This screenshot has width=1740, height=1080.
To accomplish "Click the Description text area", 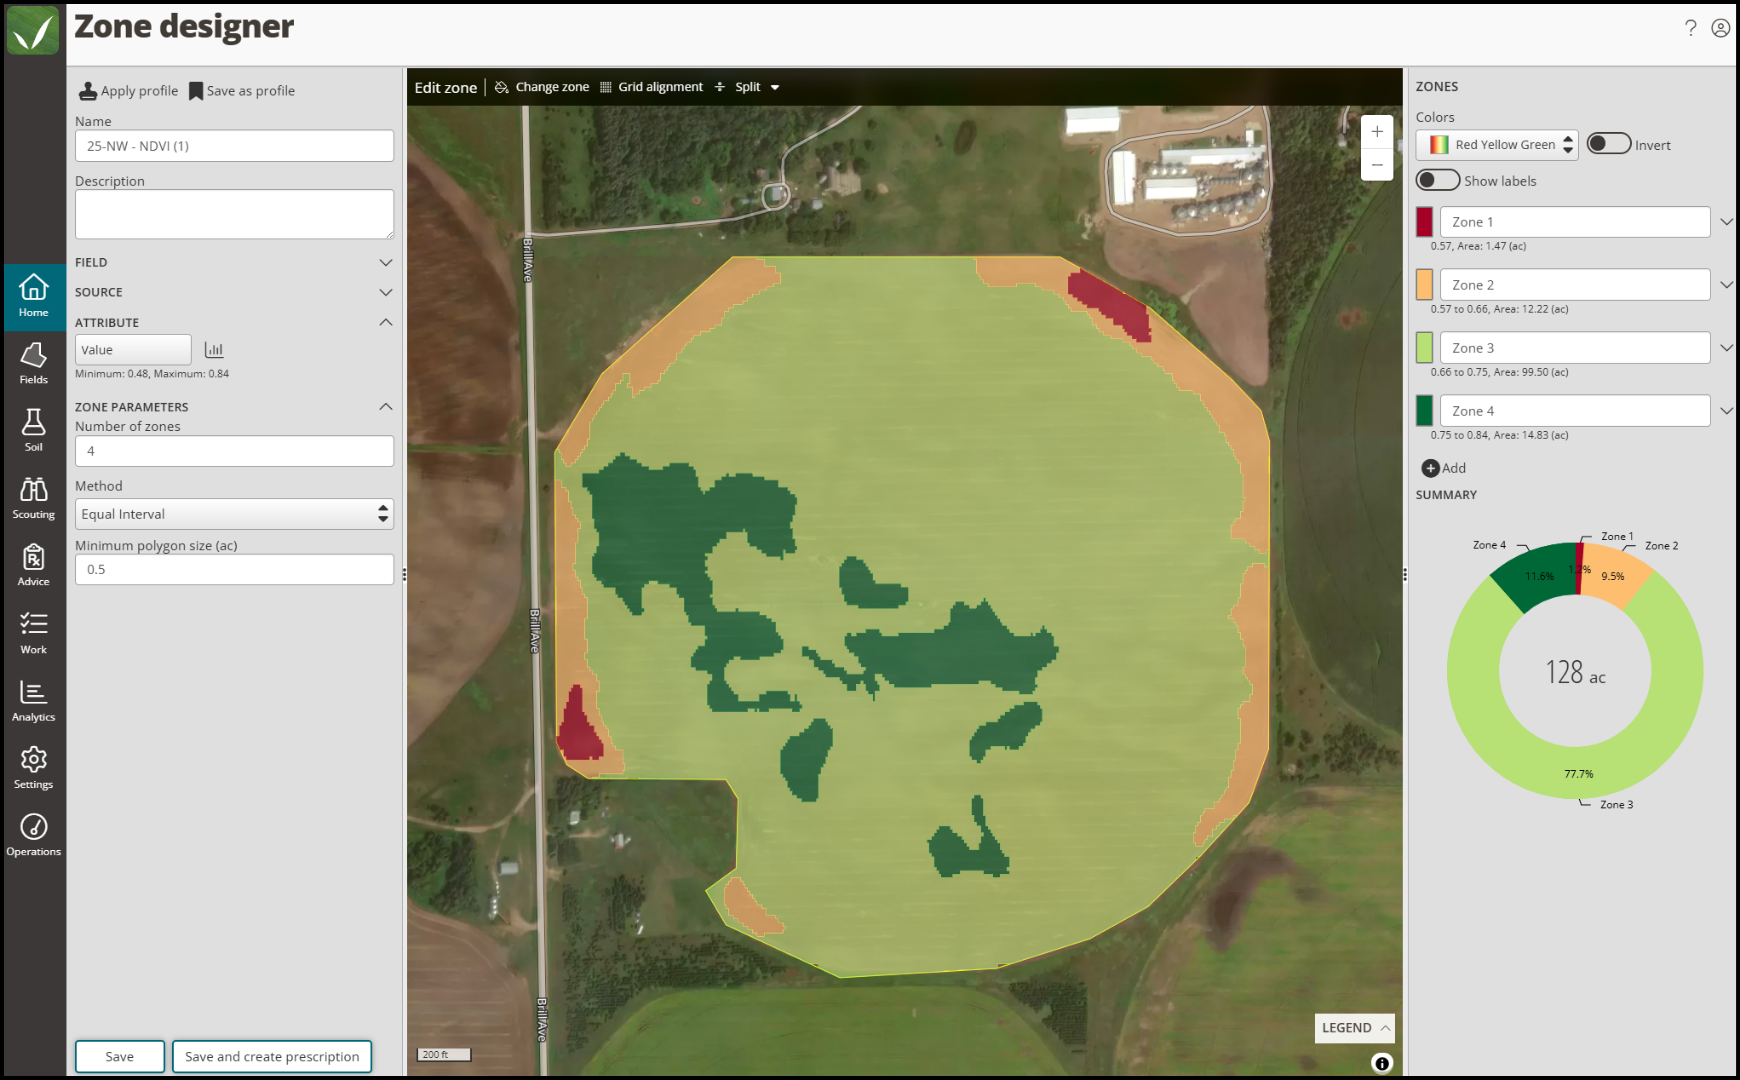I will pos(234,214).
